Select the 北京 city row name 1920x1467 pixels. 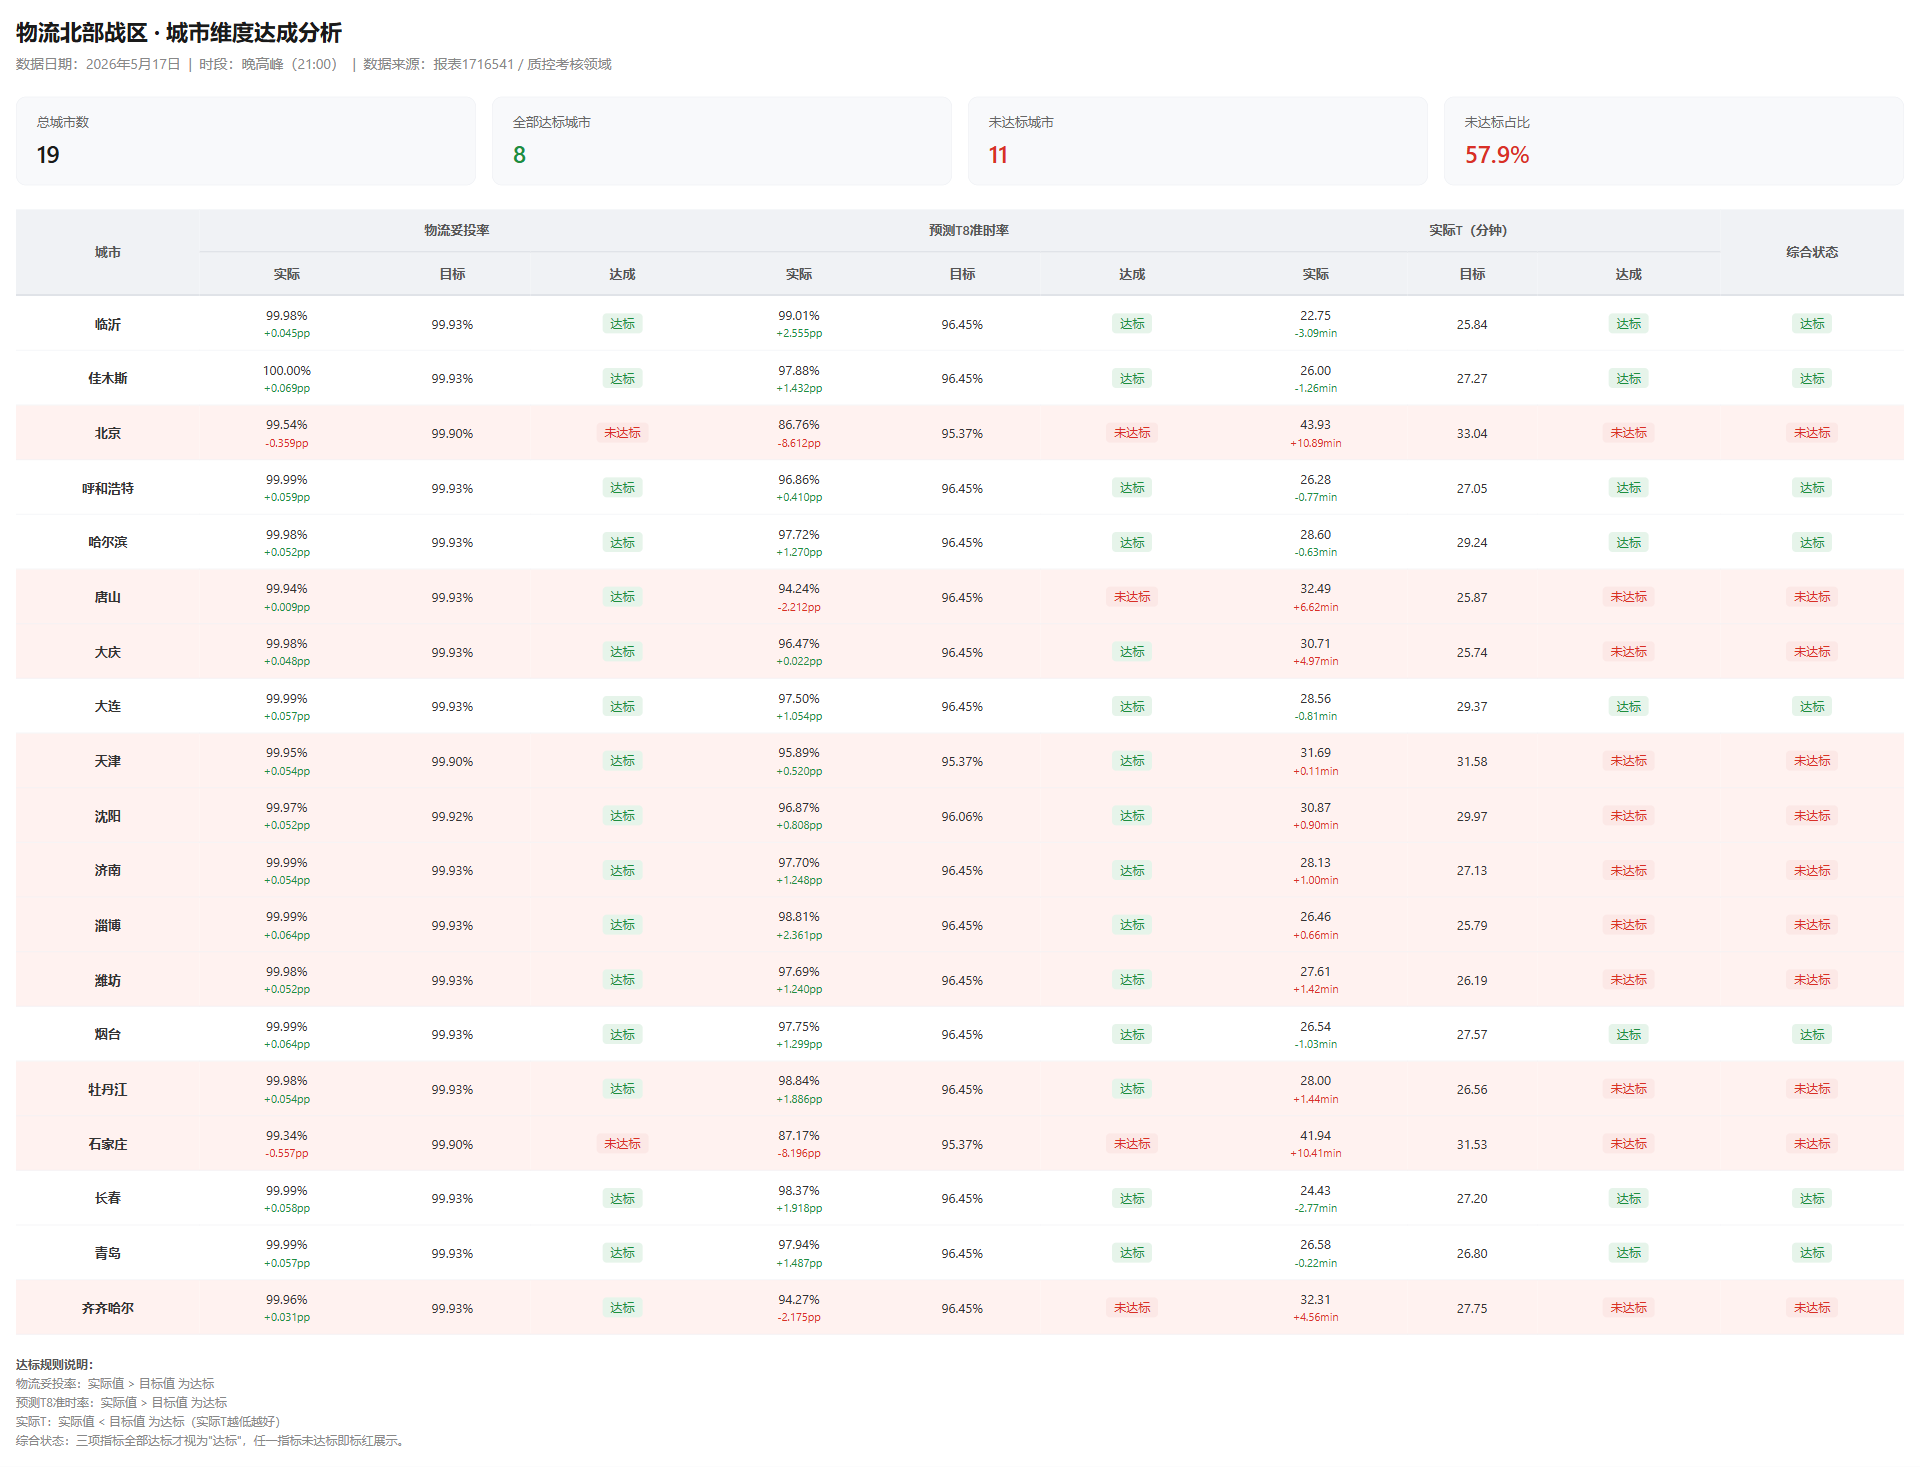point(108,433)
